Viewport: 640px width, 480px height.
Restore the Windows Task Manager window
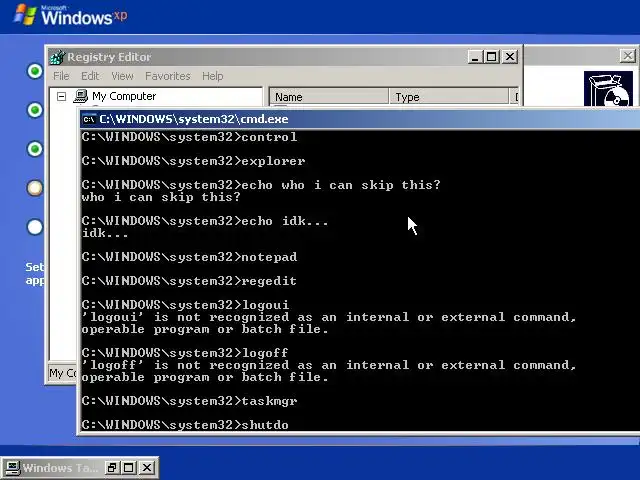click(x=111, y=468)
